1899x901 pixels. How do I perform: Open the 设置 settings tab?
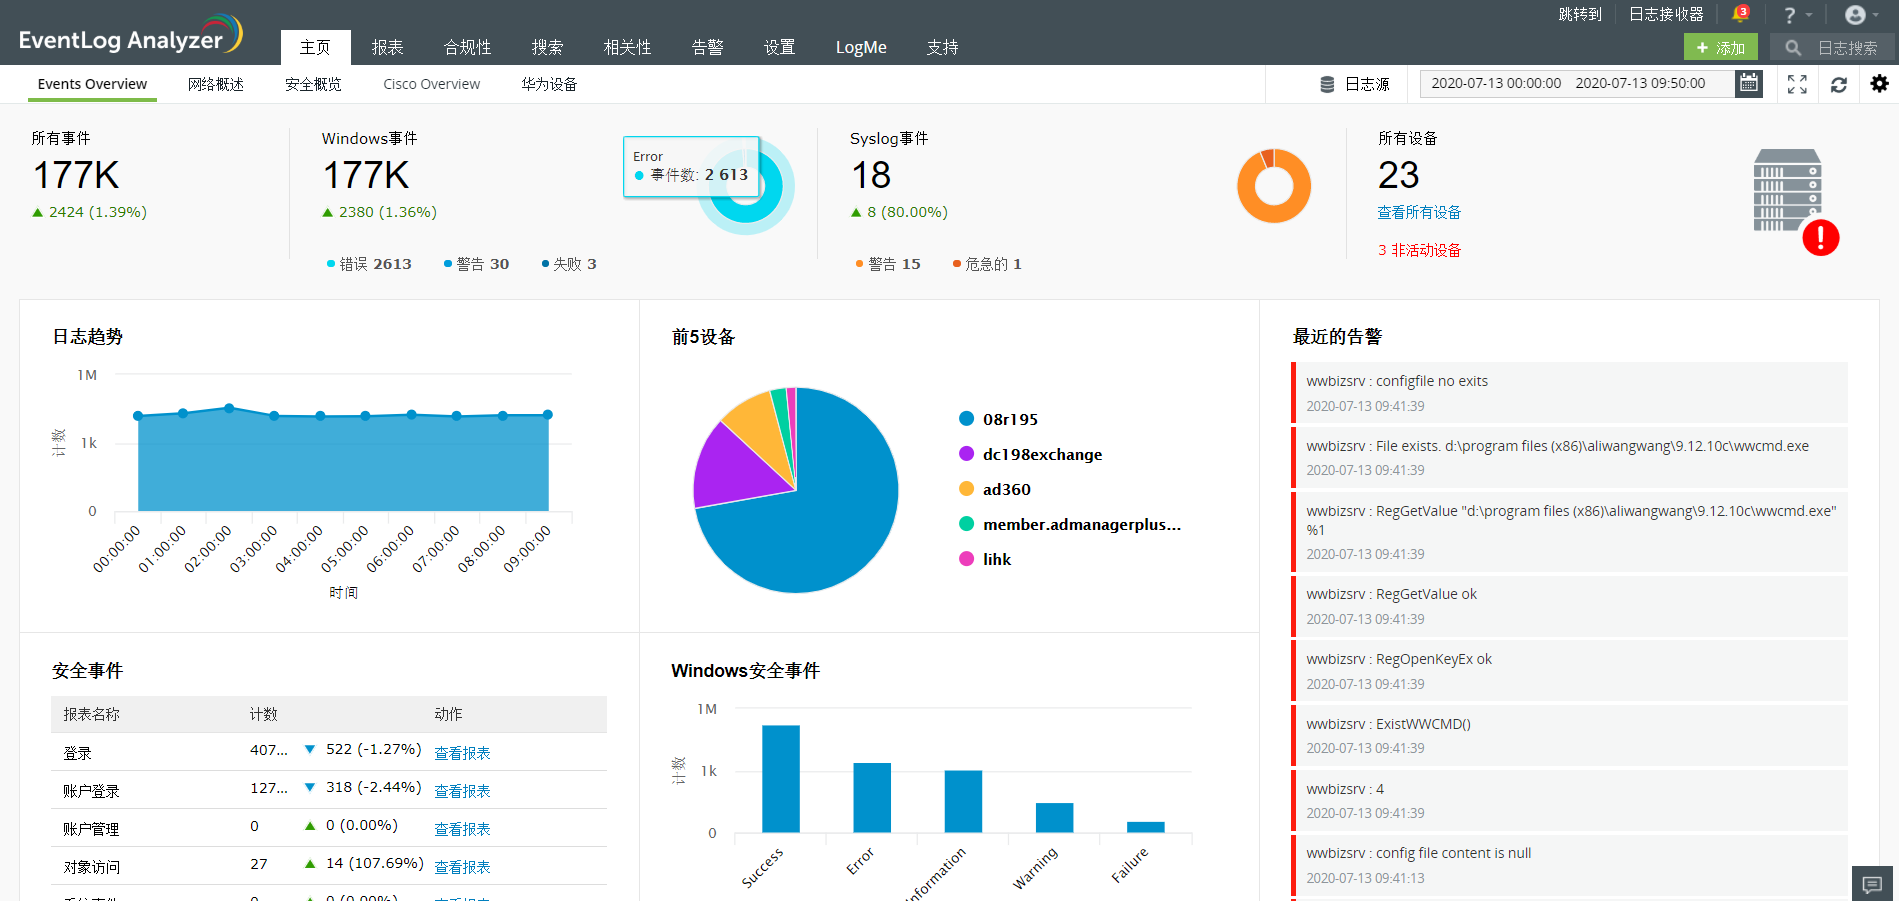[780, 47]
